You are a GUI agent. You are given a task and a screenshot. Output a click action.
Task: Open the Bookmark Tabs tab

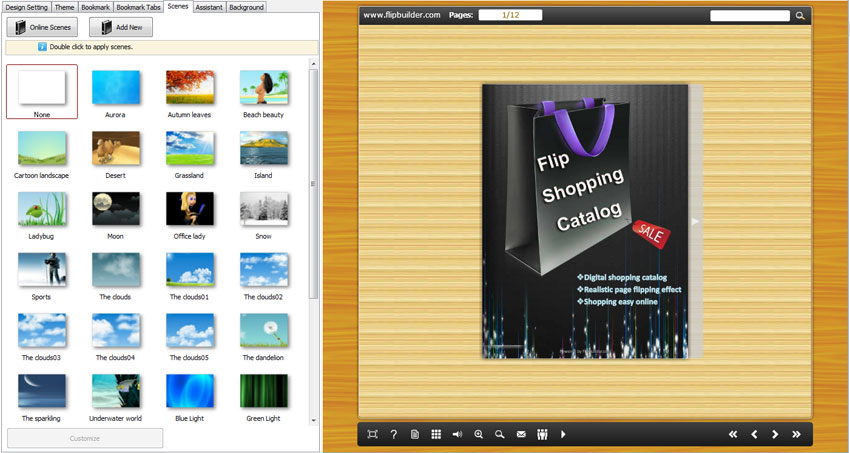[138, 7]
